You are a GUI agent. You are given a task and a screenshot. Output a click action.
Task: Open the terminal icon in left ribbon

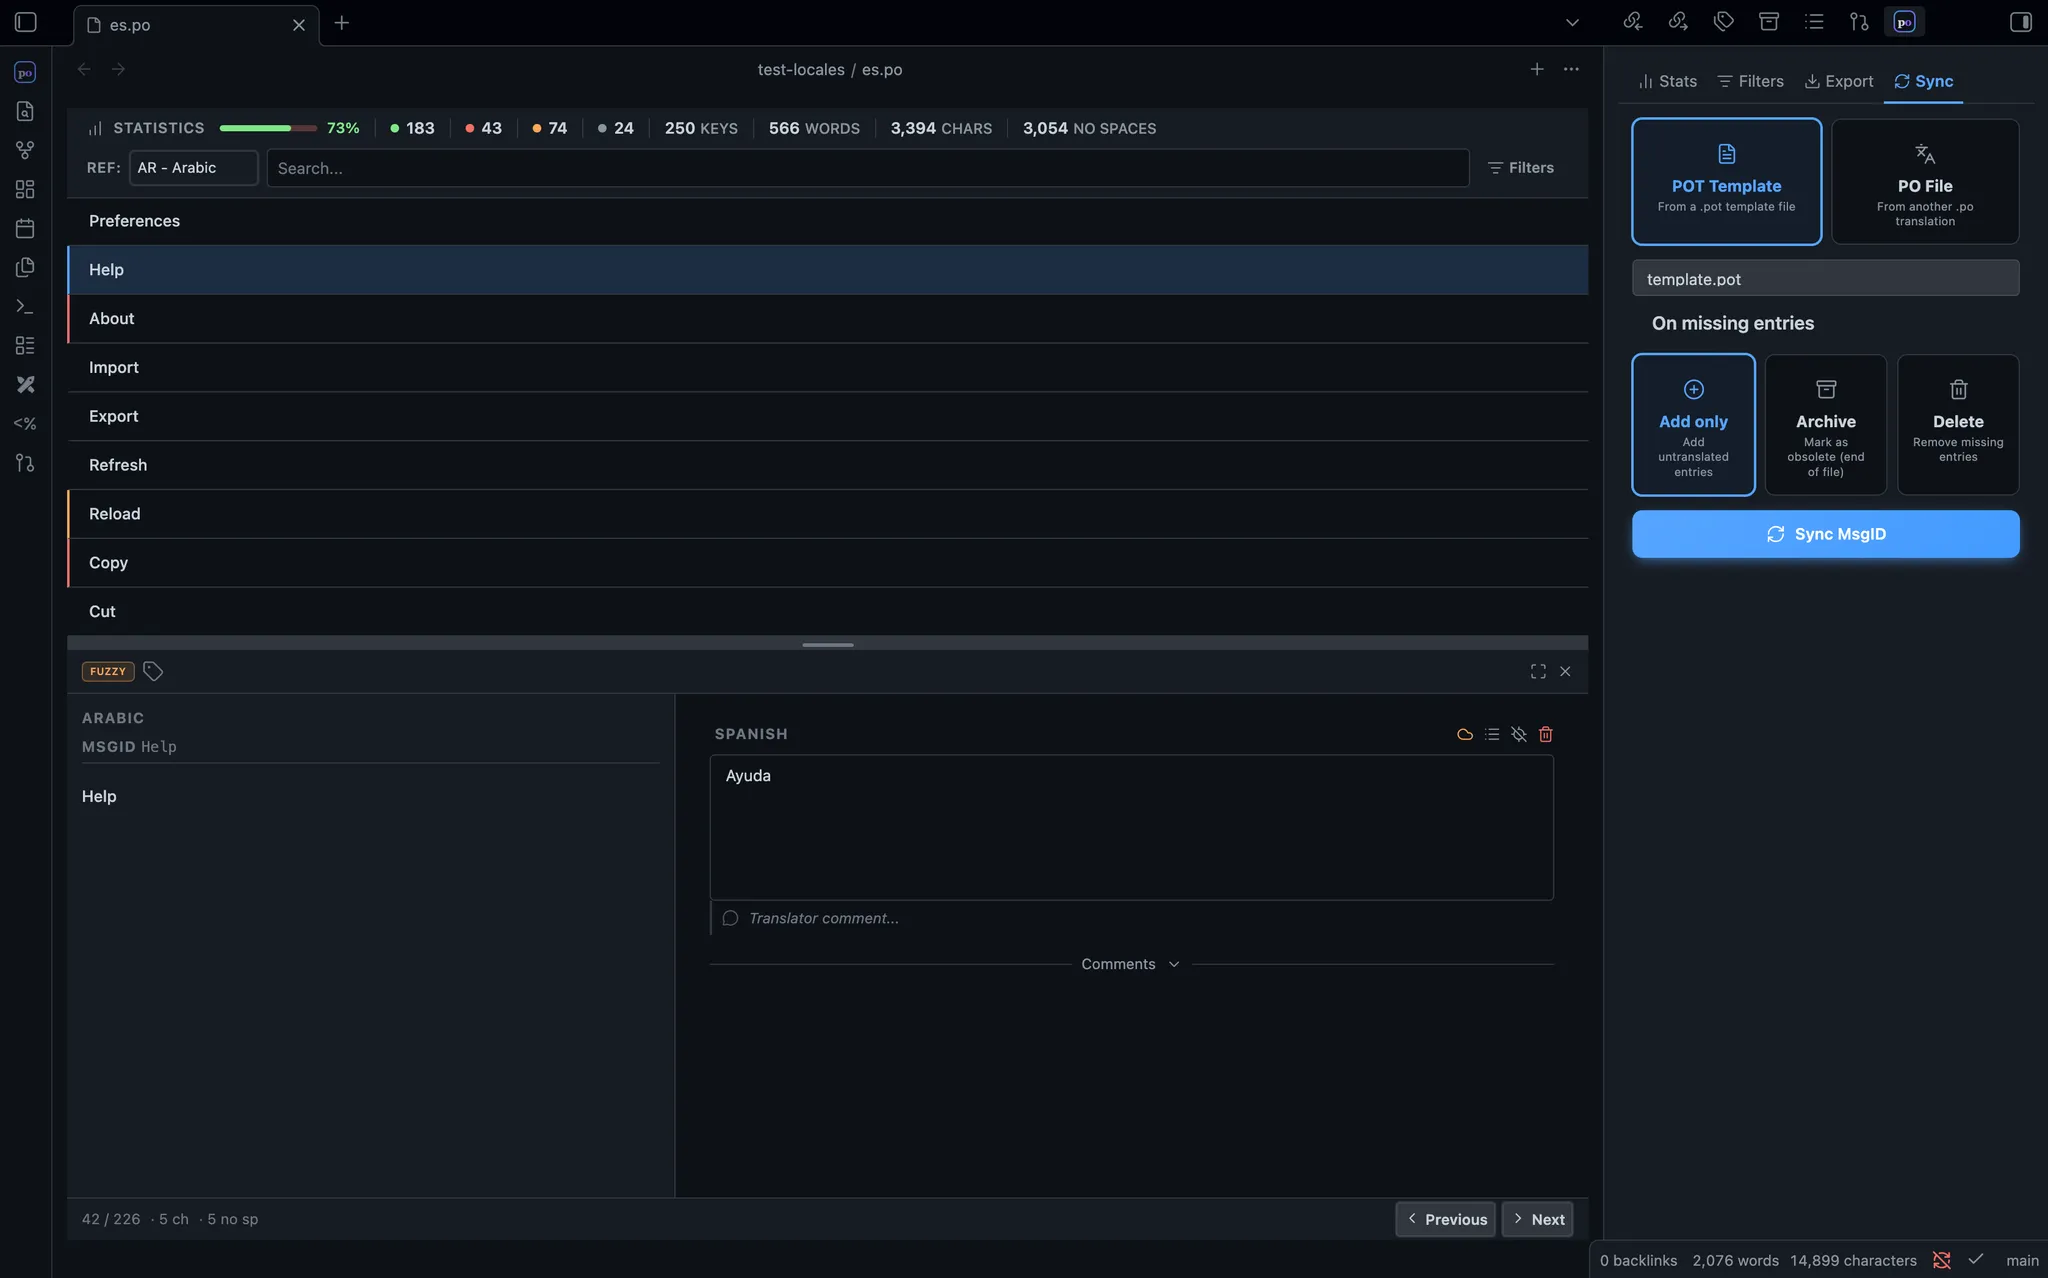pos(25,306)
